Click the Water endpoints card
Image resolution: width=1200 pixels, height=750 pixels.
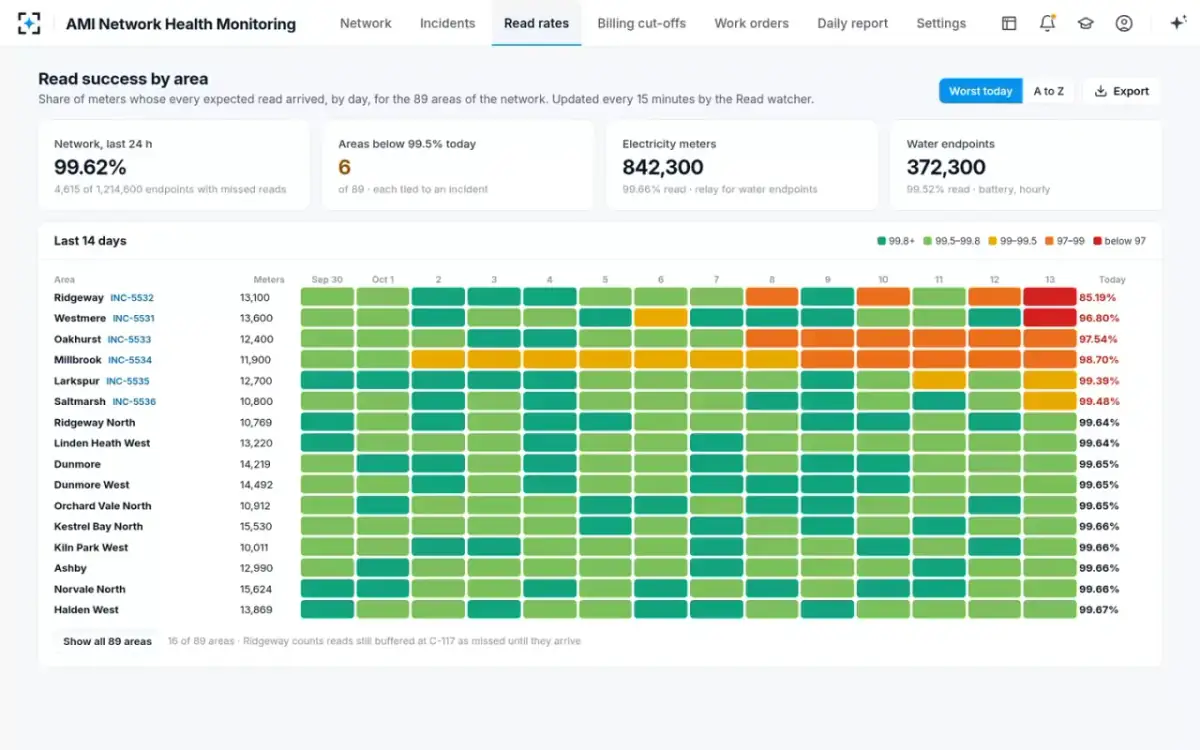(x=1026, y=165)
